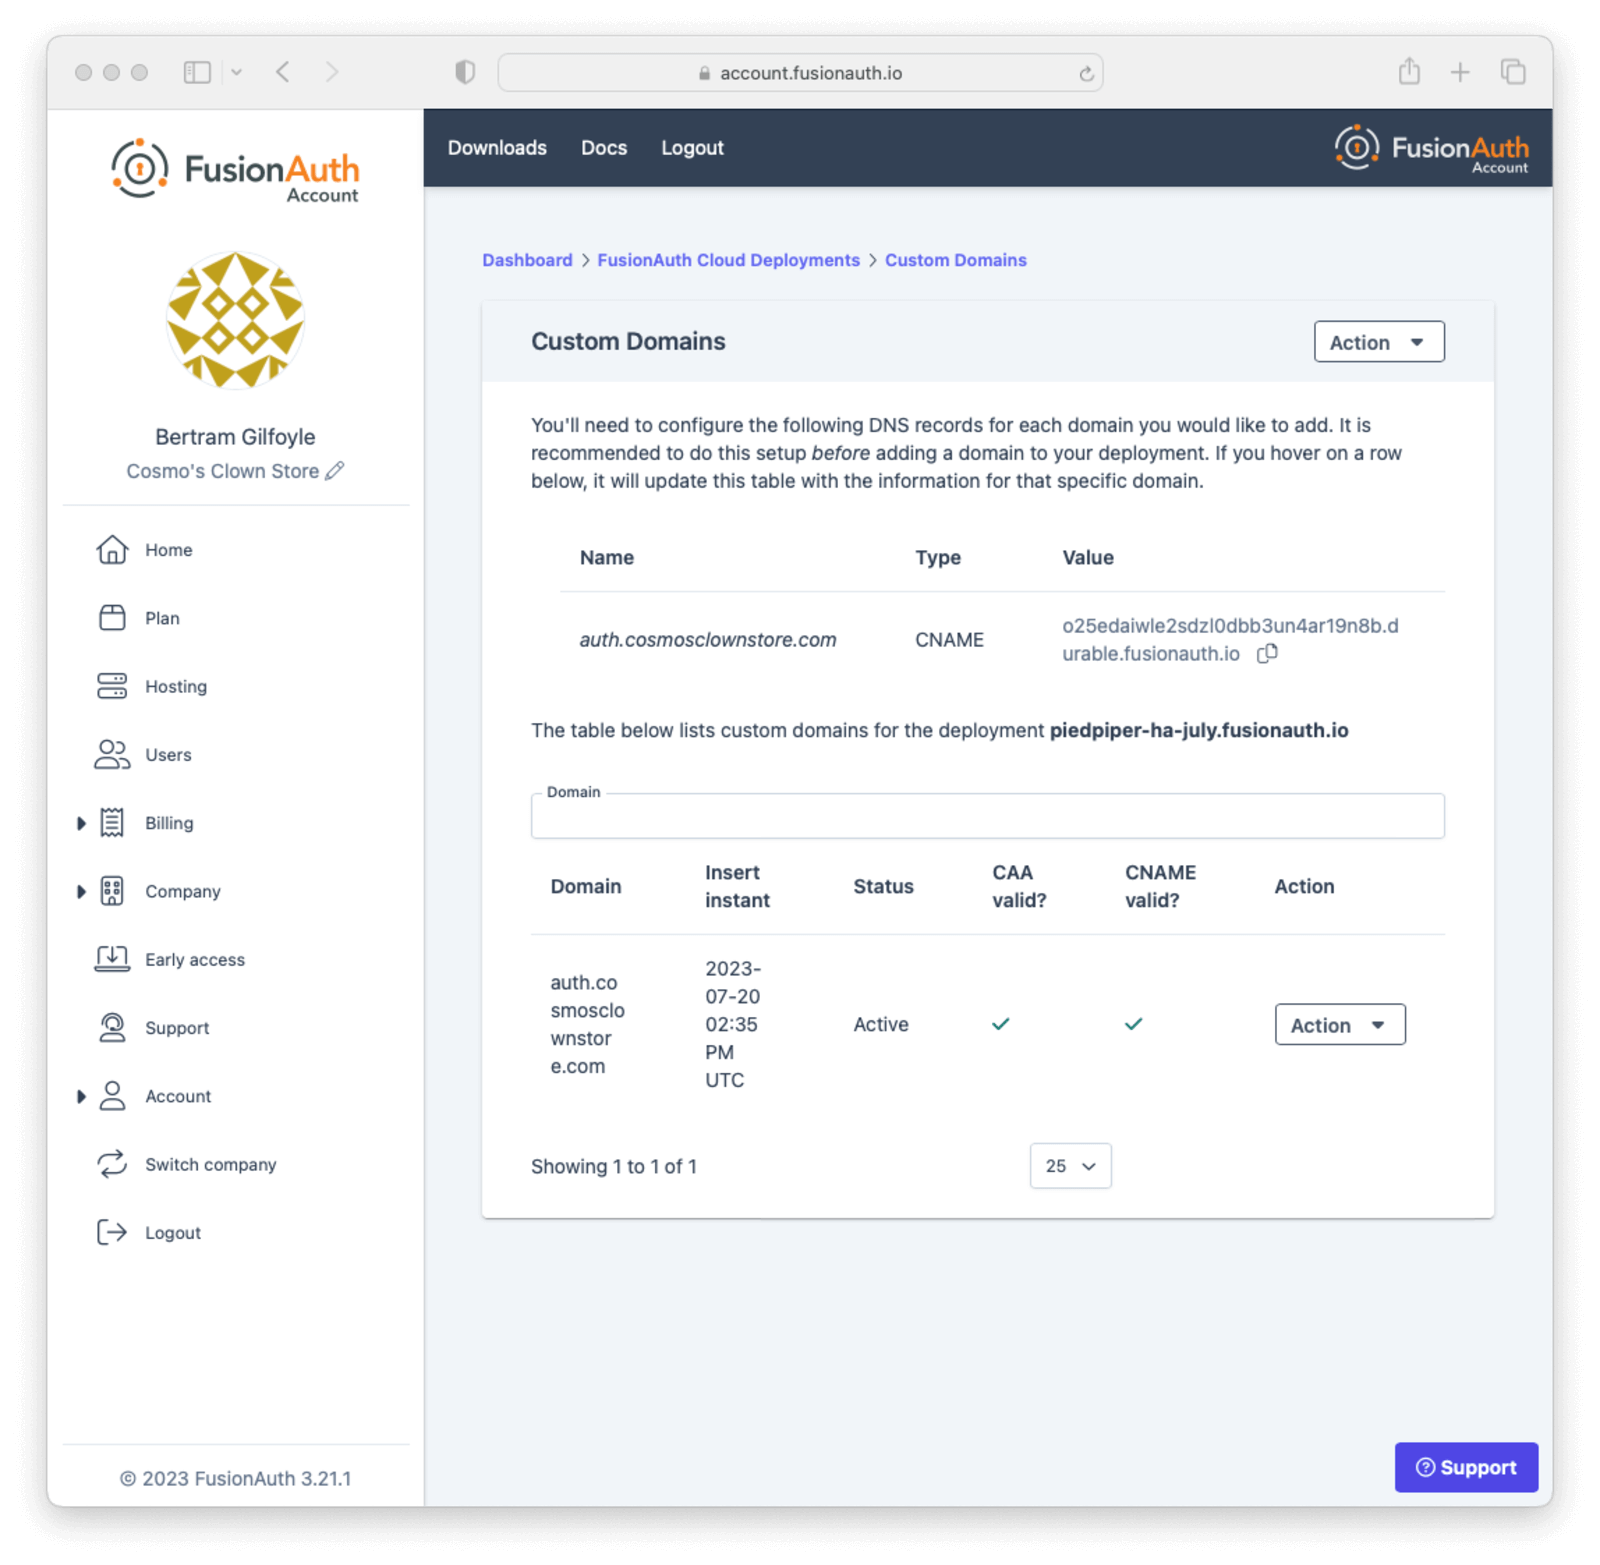Click the purple Support button
1600x1565 pixels.
click(x=1466, y=1467)
